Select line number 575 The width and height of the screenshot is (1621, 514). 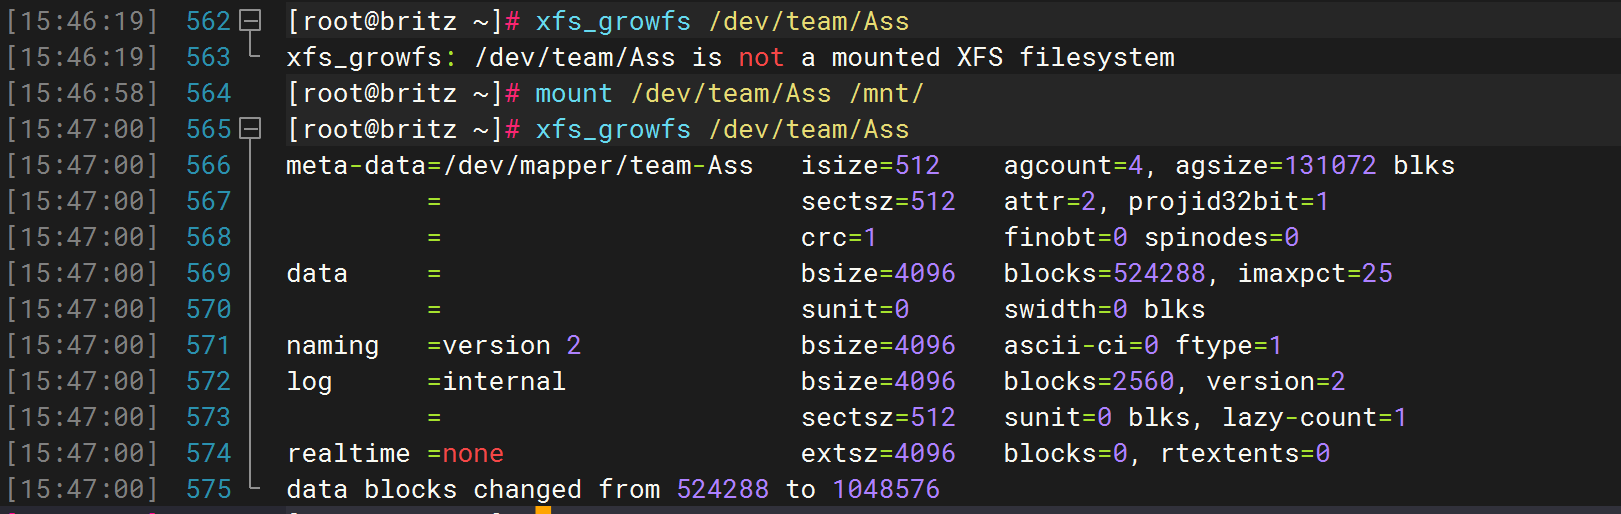click(x=208, y=489)
